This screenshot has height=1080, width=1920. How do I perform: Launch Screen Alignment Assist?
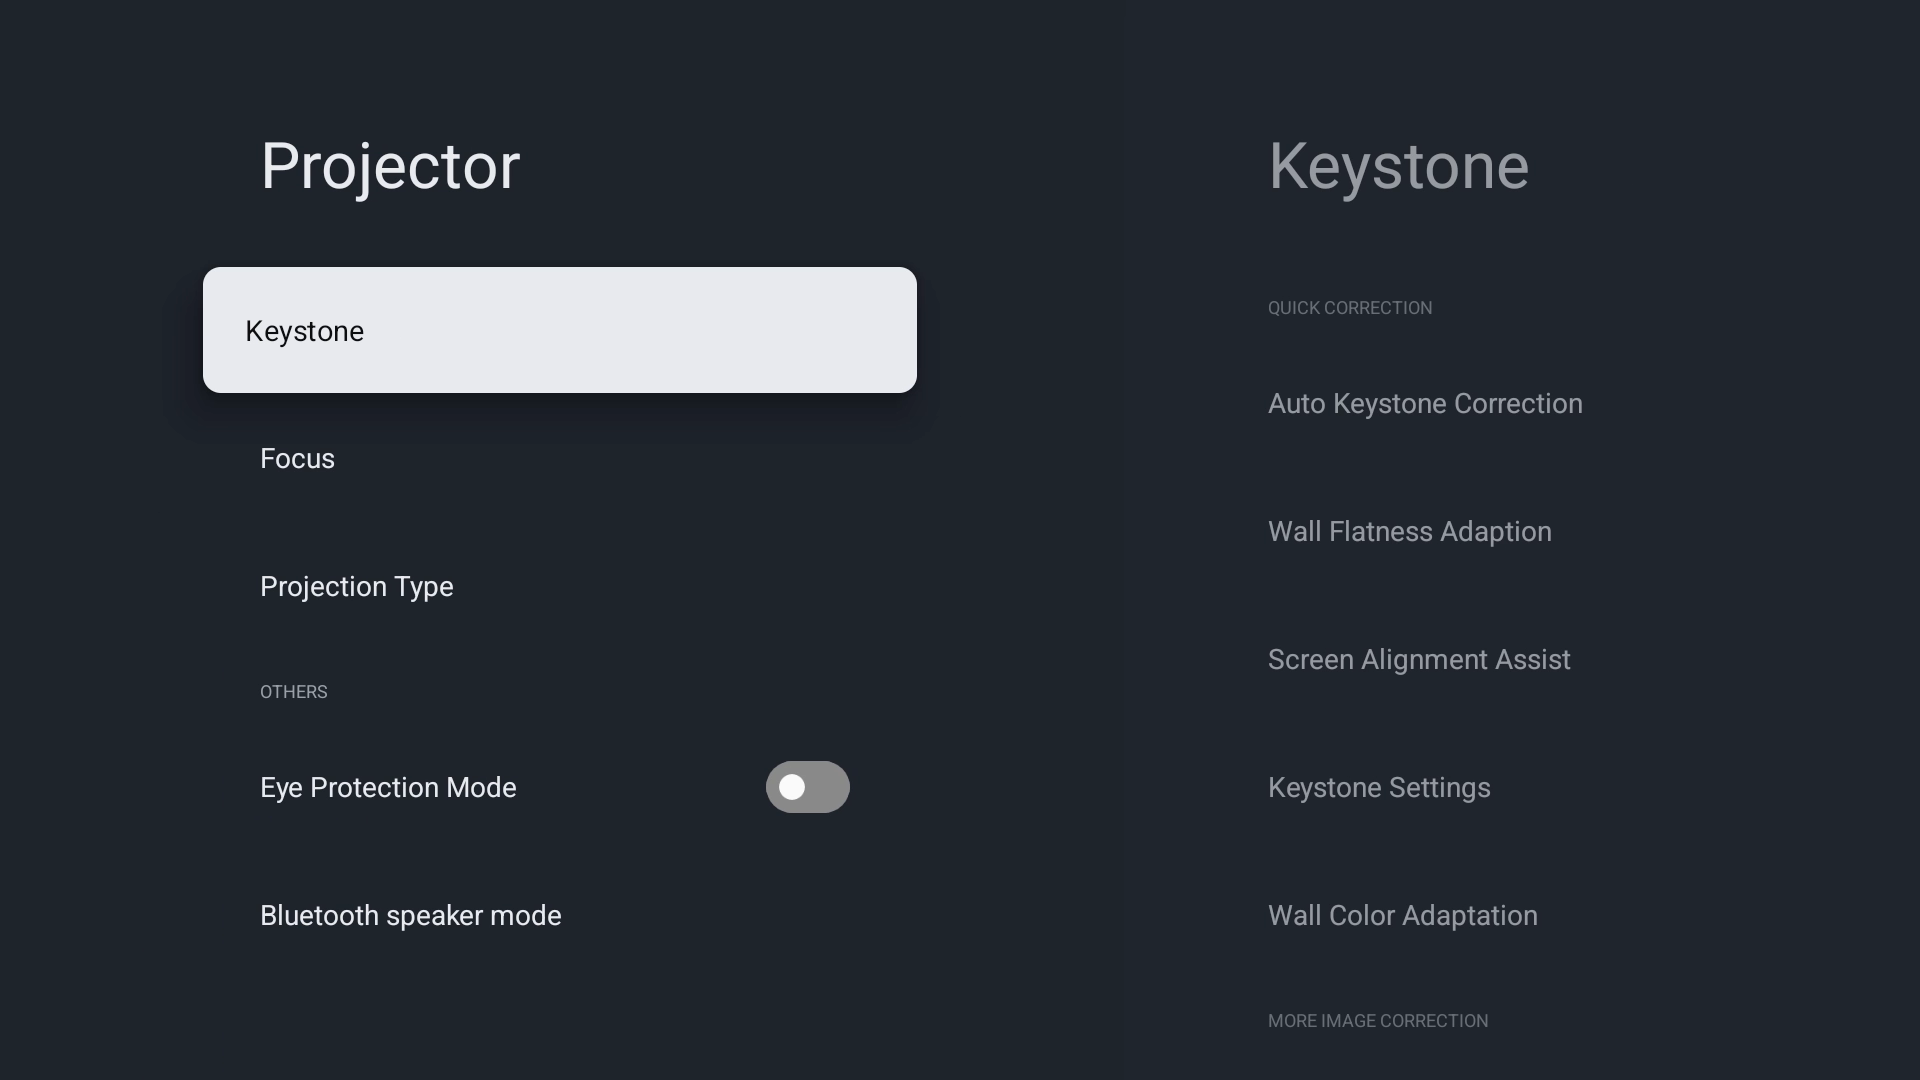click(1418, 660)
